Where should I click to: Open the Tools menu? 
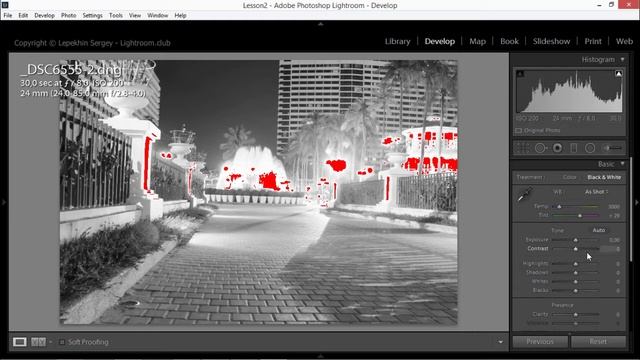(116, 16)
